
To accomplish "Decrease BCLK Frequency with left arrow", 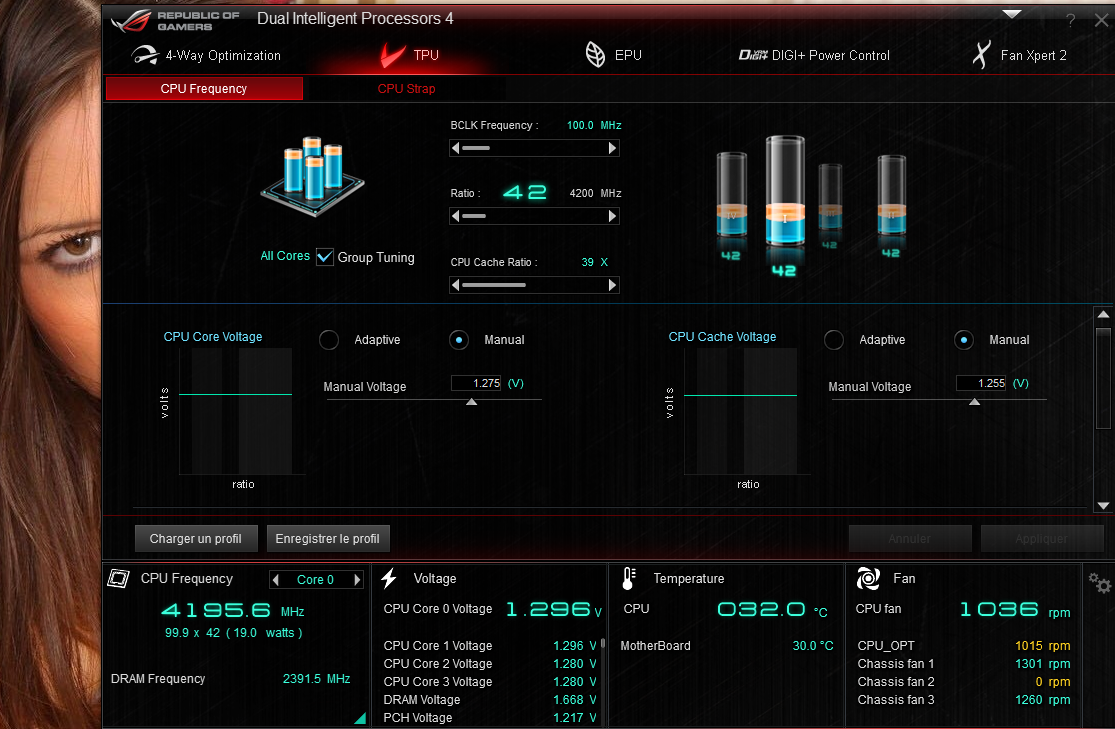I will pyautogui.click(x=456, y=148).
